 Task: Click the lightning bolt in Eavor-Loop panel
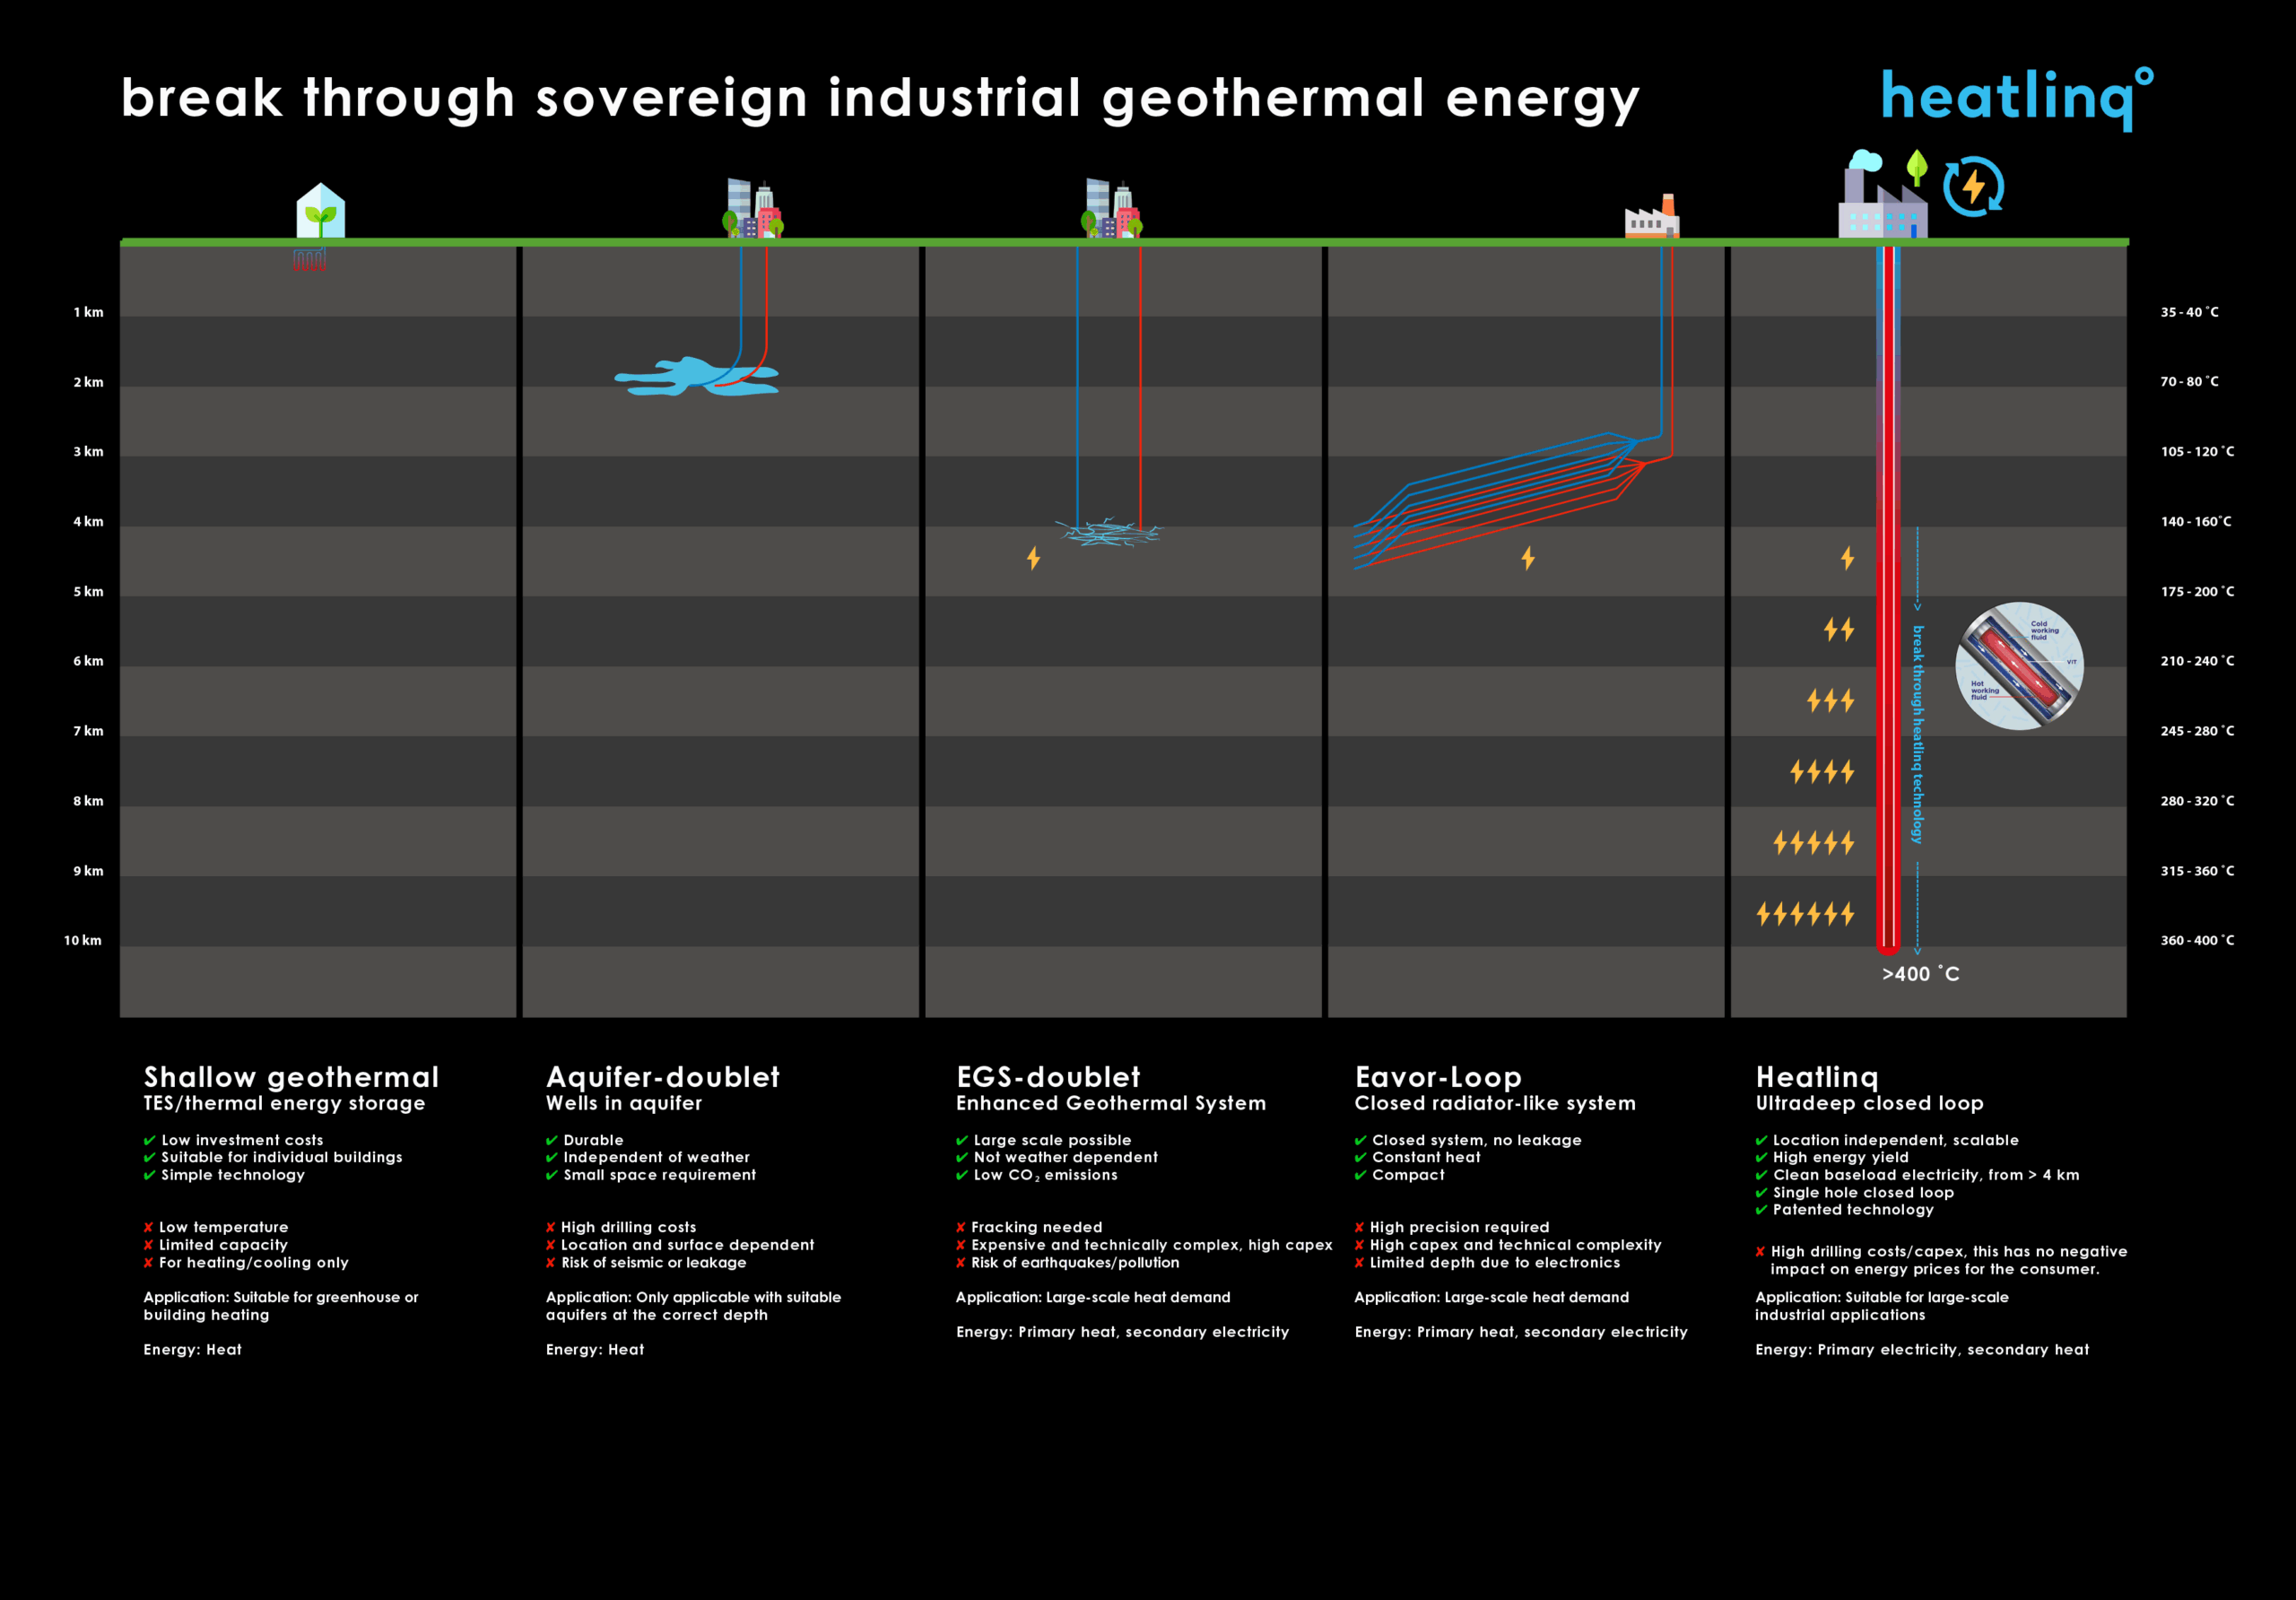tap(1528, 558)
